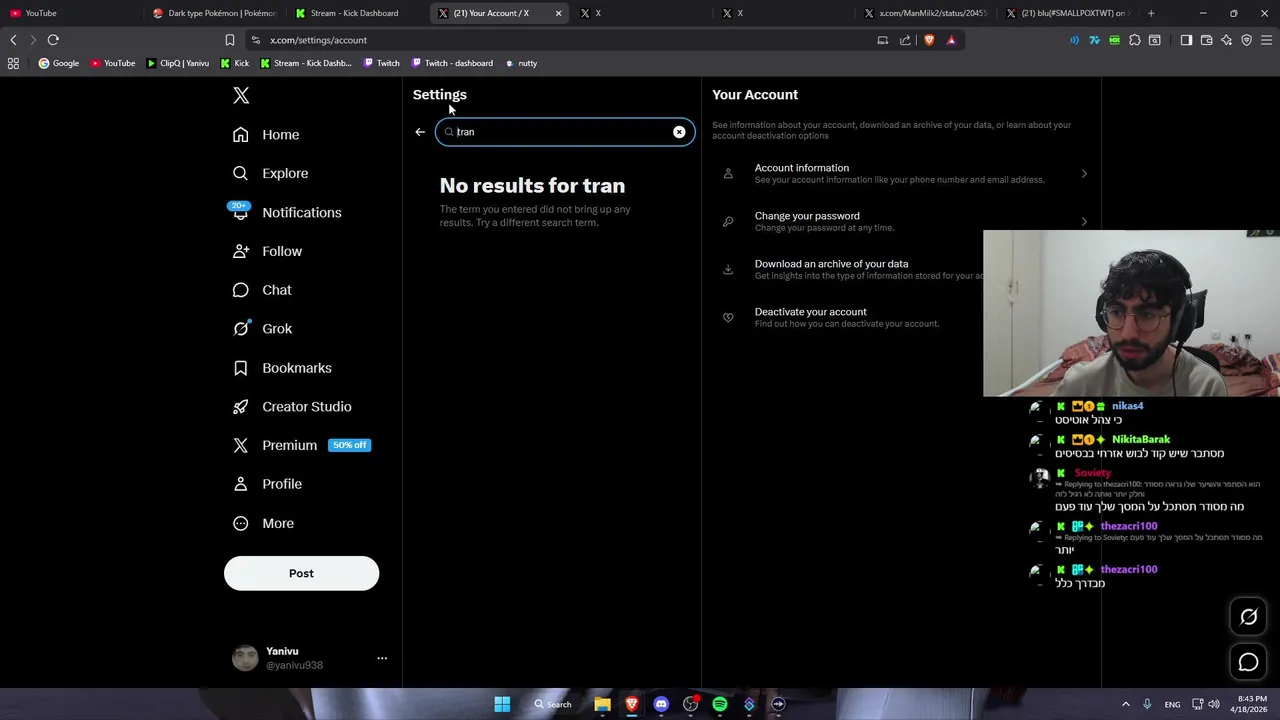Click back arrow in Settings search

(420, 132)
